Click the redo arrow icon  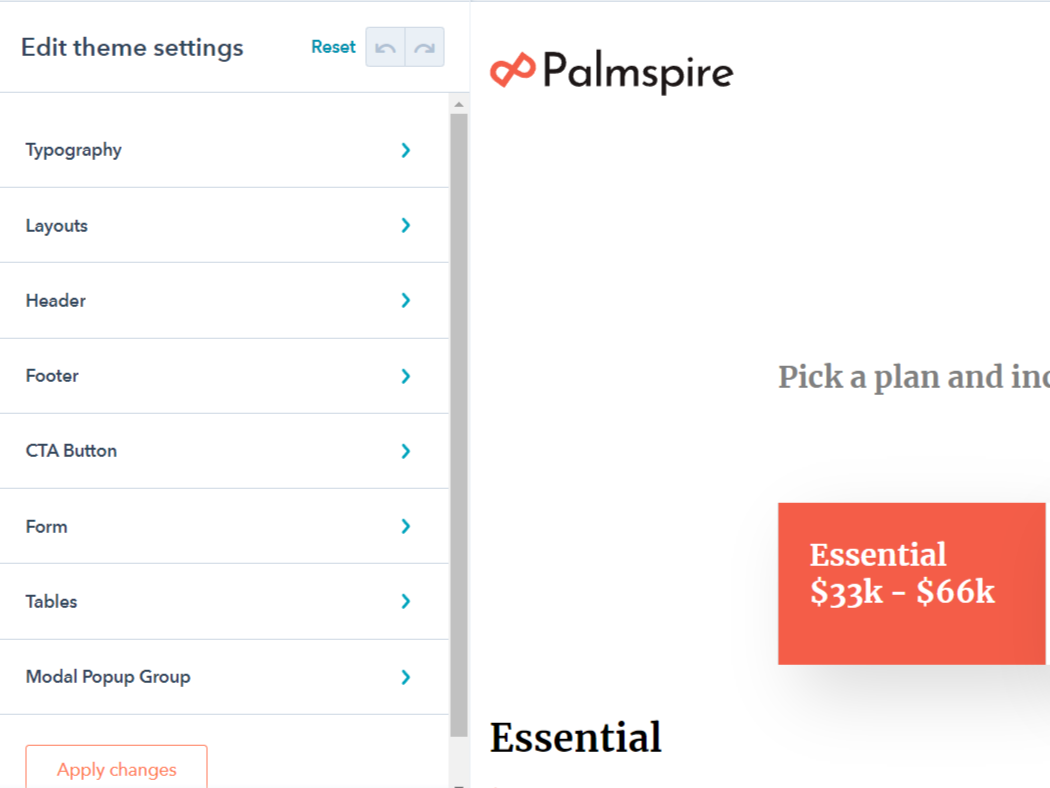(x=424, y=47)
